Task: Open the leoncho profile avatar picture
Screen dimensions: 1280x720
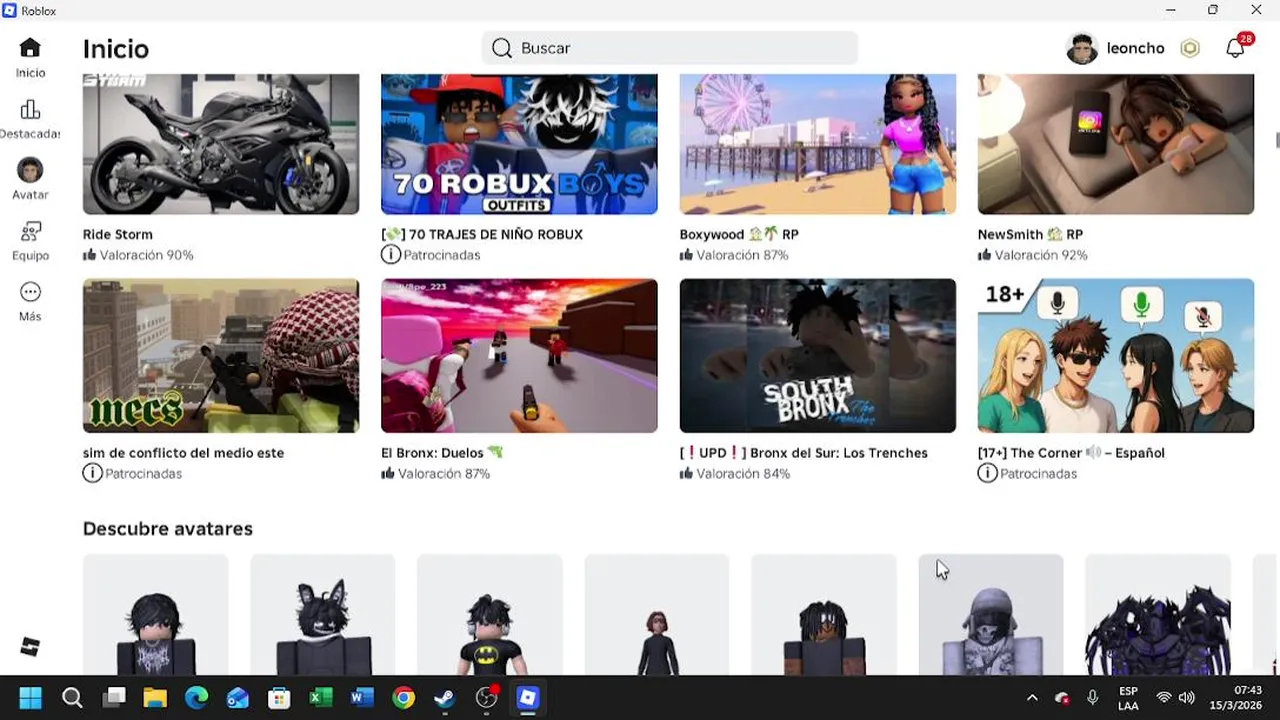Action: click(1082, 48)
